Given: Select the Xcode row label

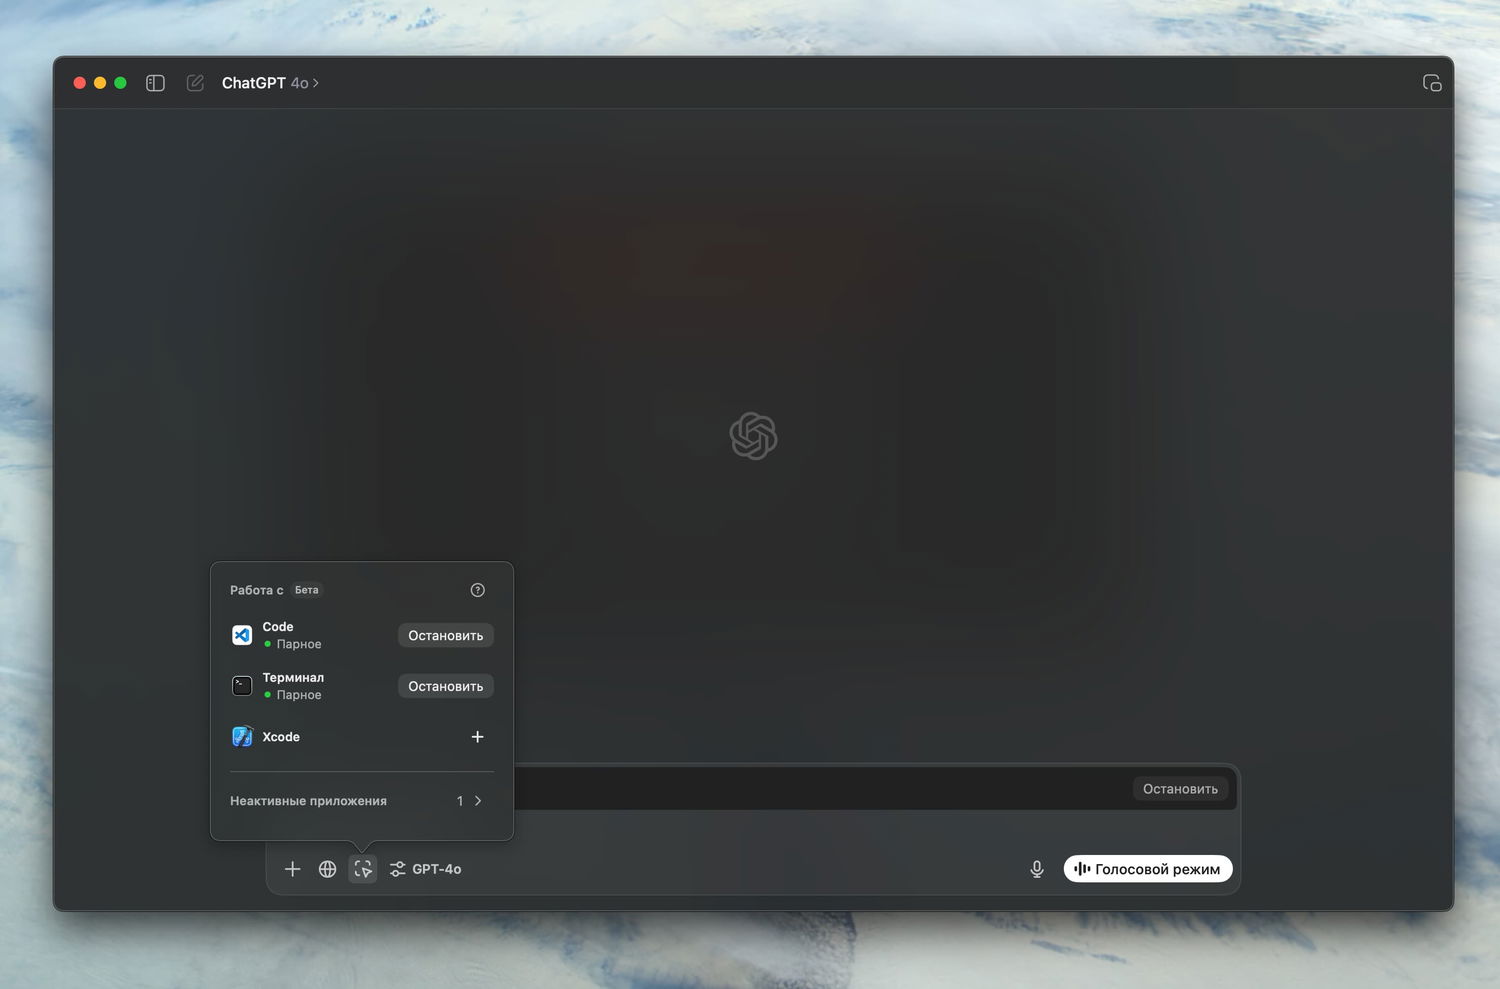Looking at the screenshot, I should (x=281, y=737).
